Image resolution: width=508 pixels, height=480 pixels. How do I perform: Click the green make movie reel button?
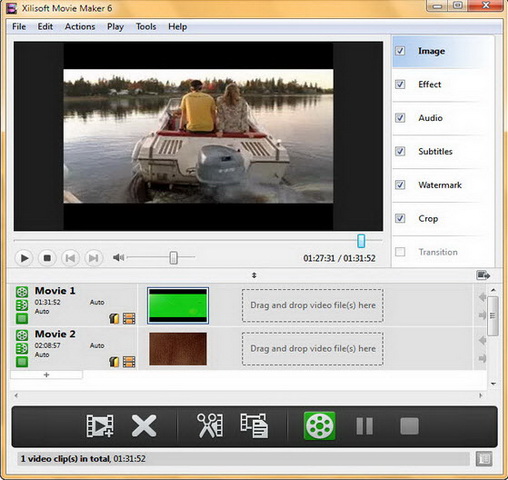coord(319,426)
